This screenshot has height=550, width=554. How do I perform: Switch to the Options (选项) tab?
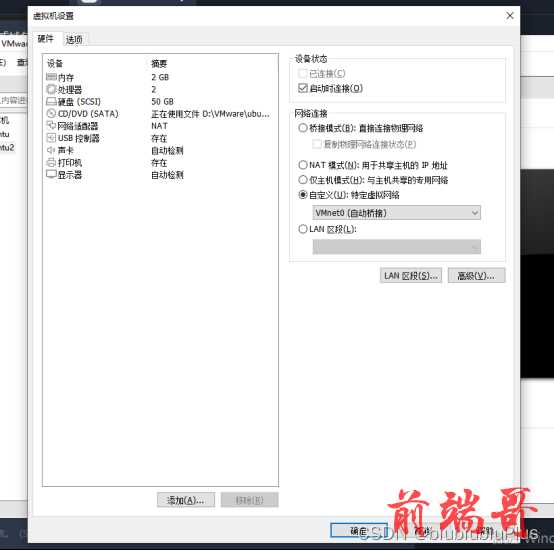(74, 40)
